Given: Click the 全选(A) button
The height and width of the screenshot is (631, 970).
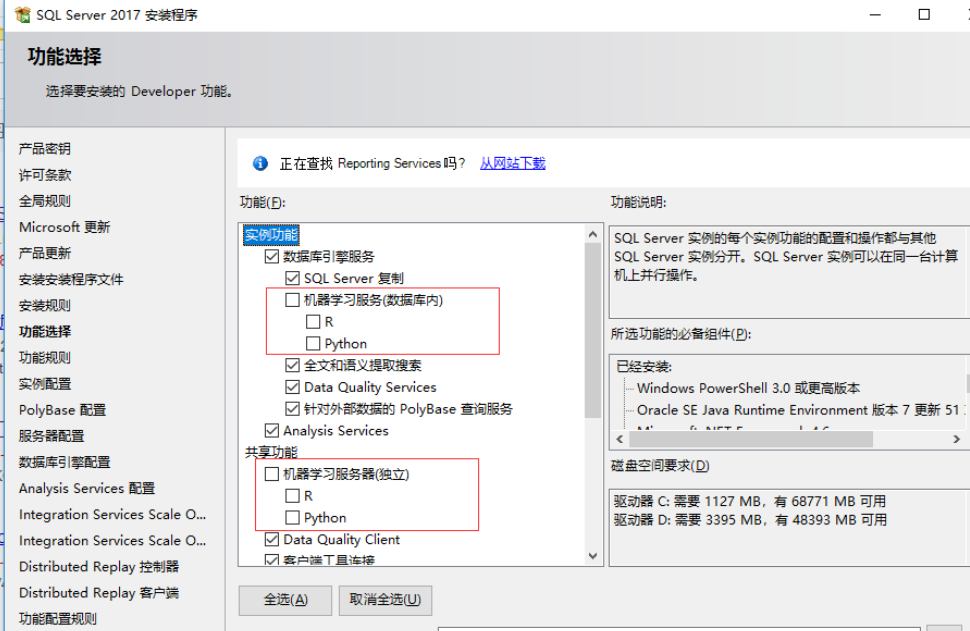Looking at the screenshot, I should click(285, 600).
